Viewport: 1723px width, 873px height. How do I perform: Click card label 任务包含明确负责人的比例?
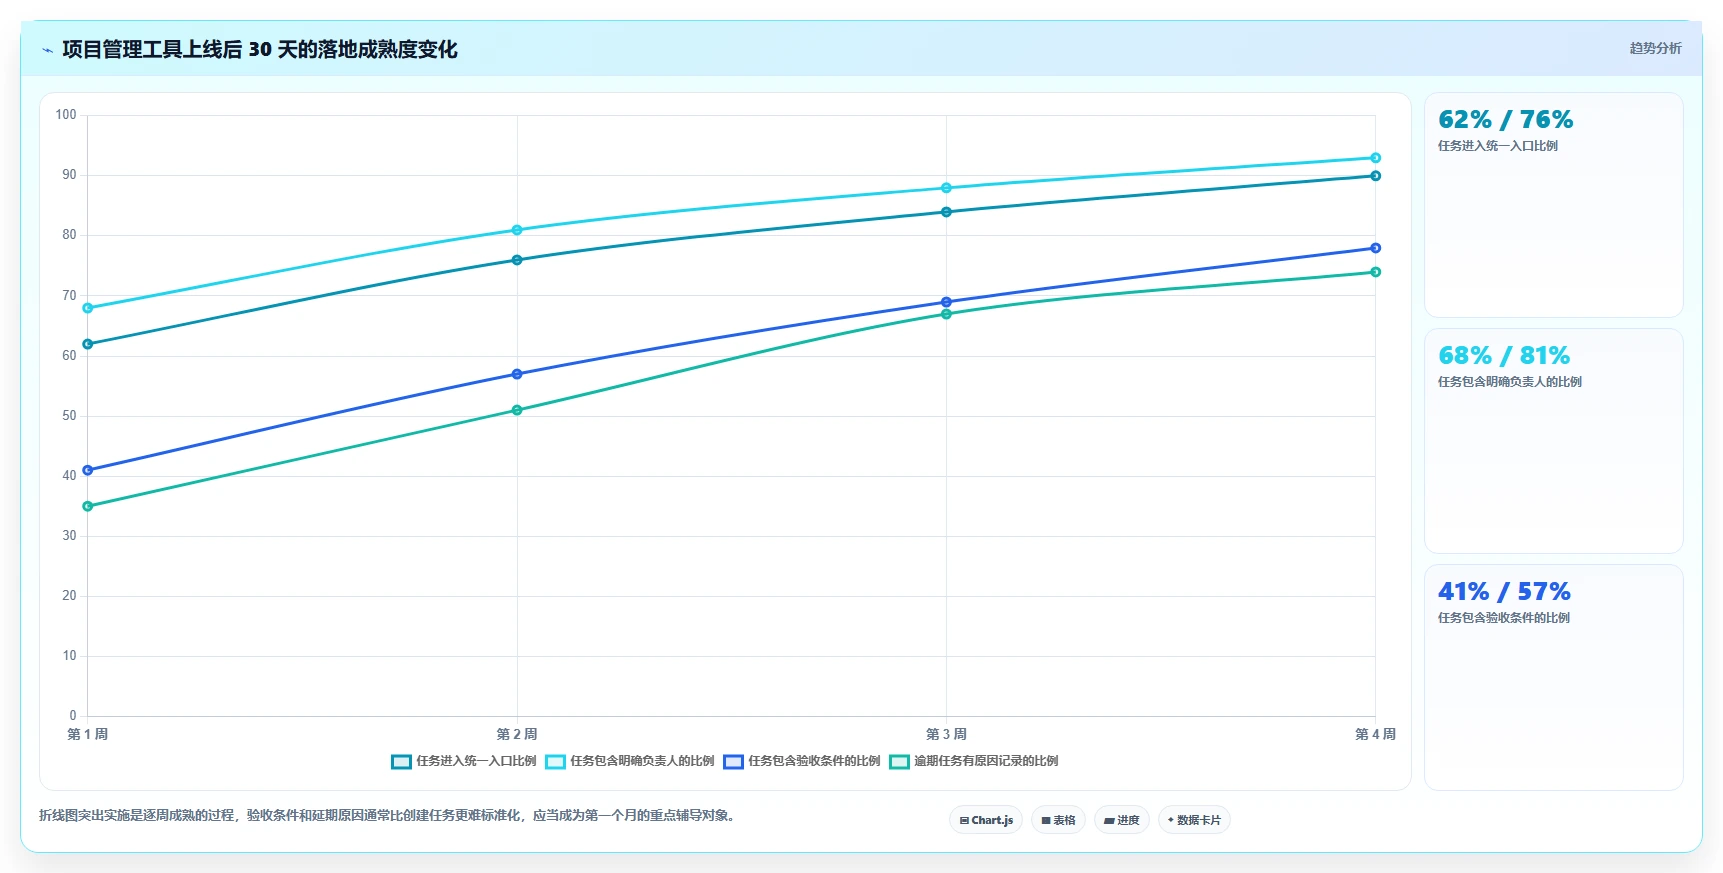tap(1510, 382)
